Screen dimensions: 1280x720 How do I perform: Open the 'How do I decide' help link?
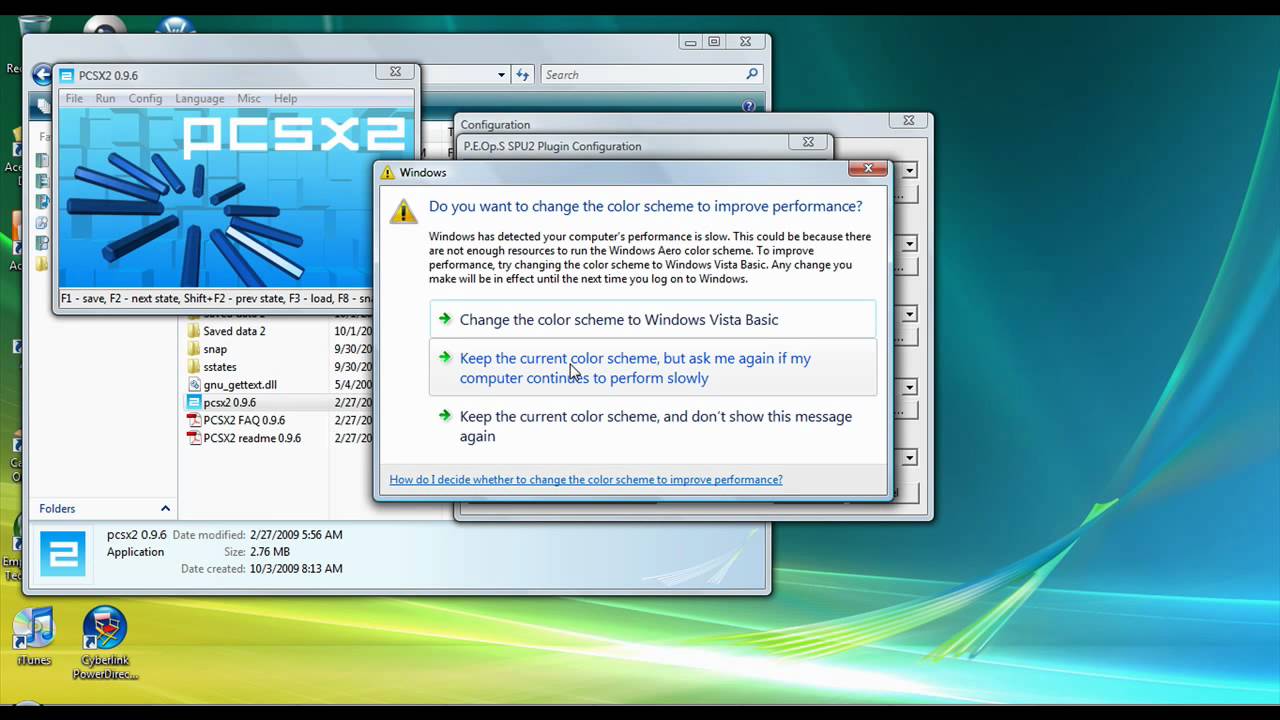pyautogui.click(x=586, y=480)
